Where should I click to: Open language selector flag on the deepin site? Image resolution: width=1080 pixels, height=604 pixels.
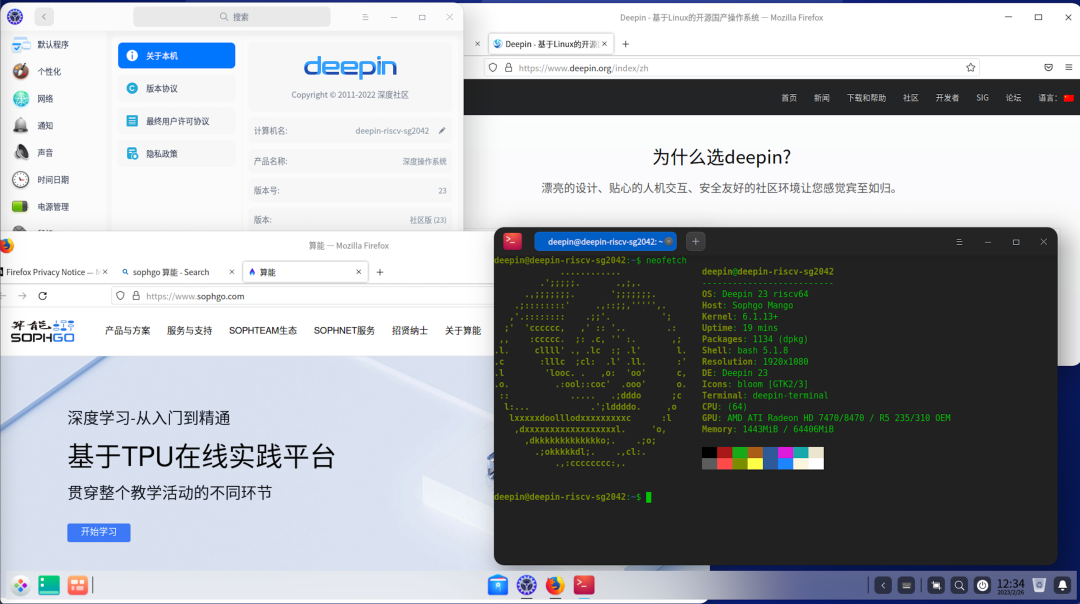[x=1068, y=98]
